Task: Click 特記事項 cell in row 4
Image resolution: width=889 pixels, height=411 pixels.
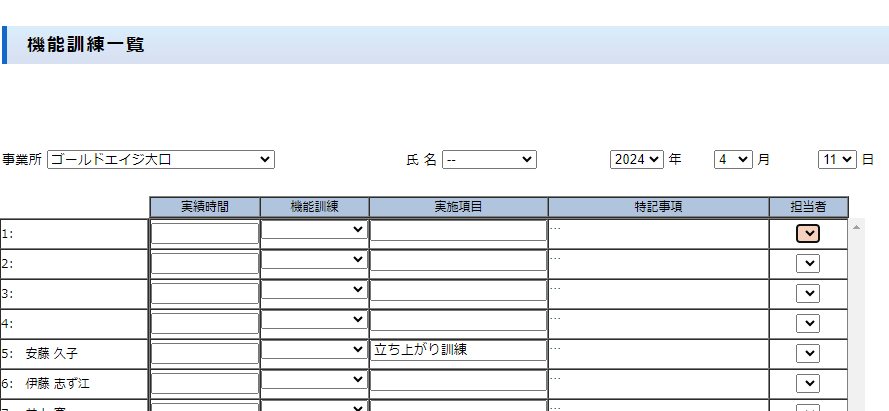Action: tap(658, 324)
